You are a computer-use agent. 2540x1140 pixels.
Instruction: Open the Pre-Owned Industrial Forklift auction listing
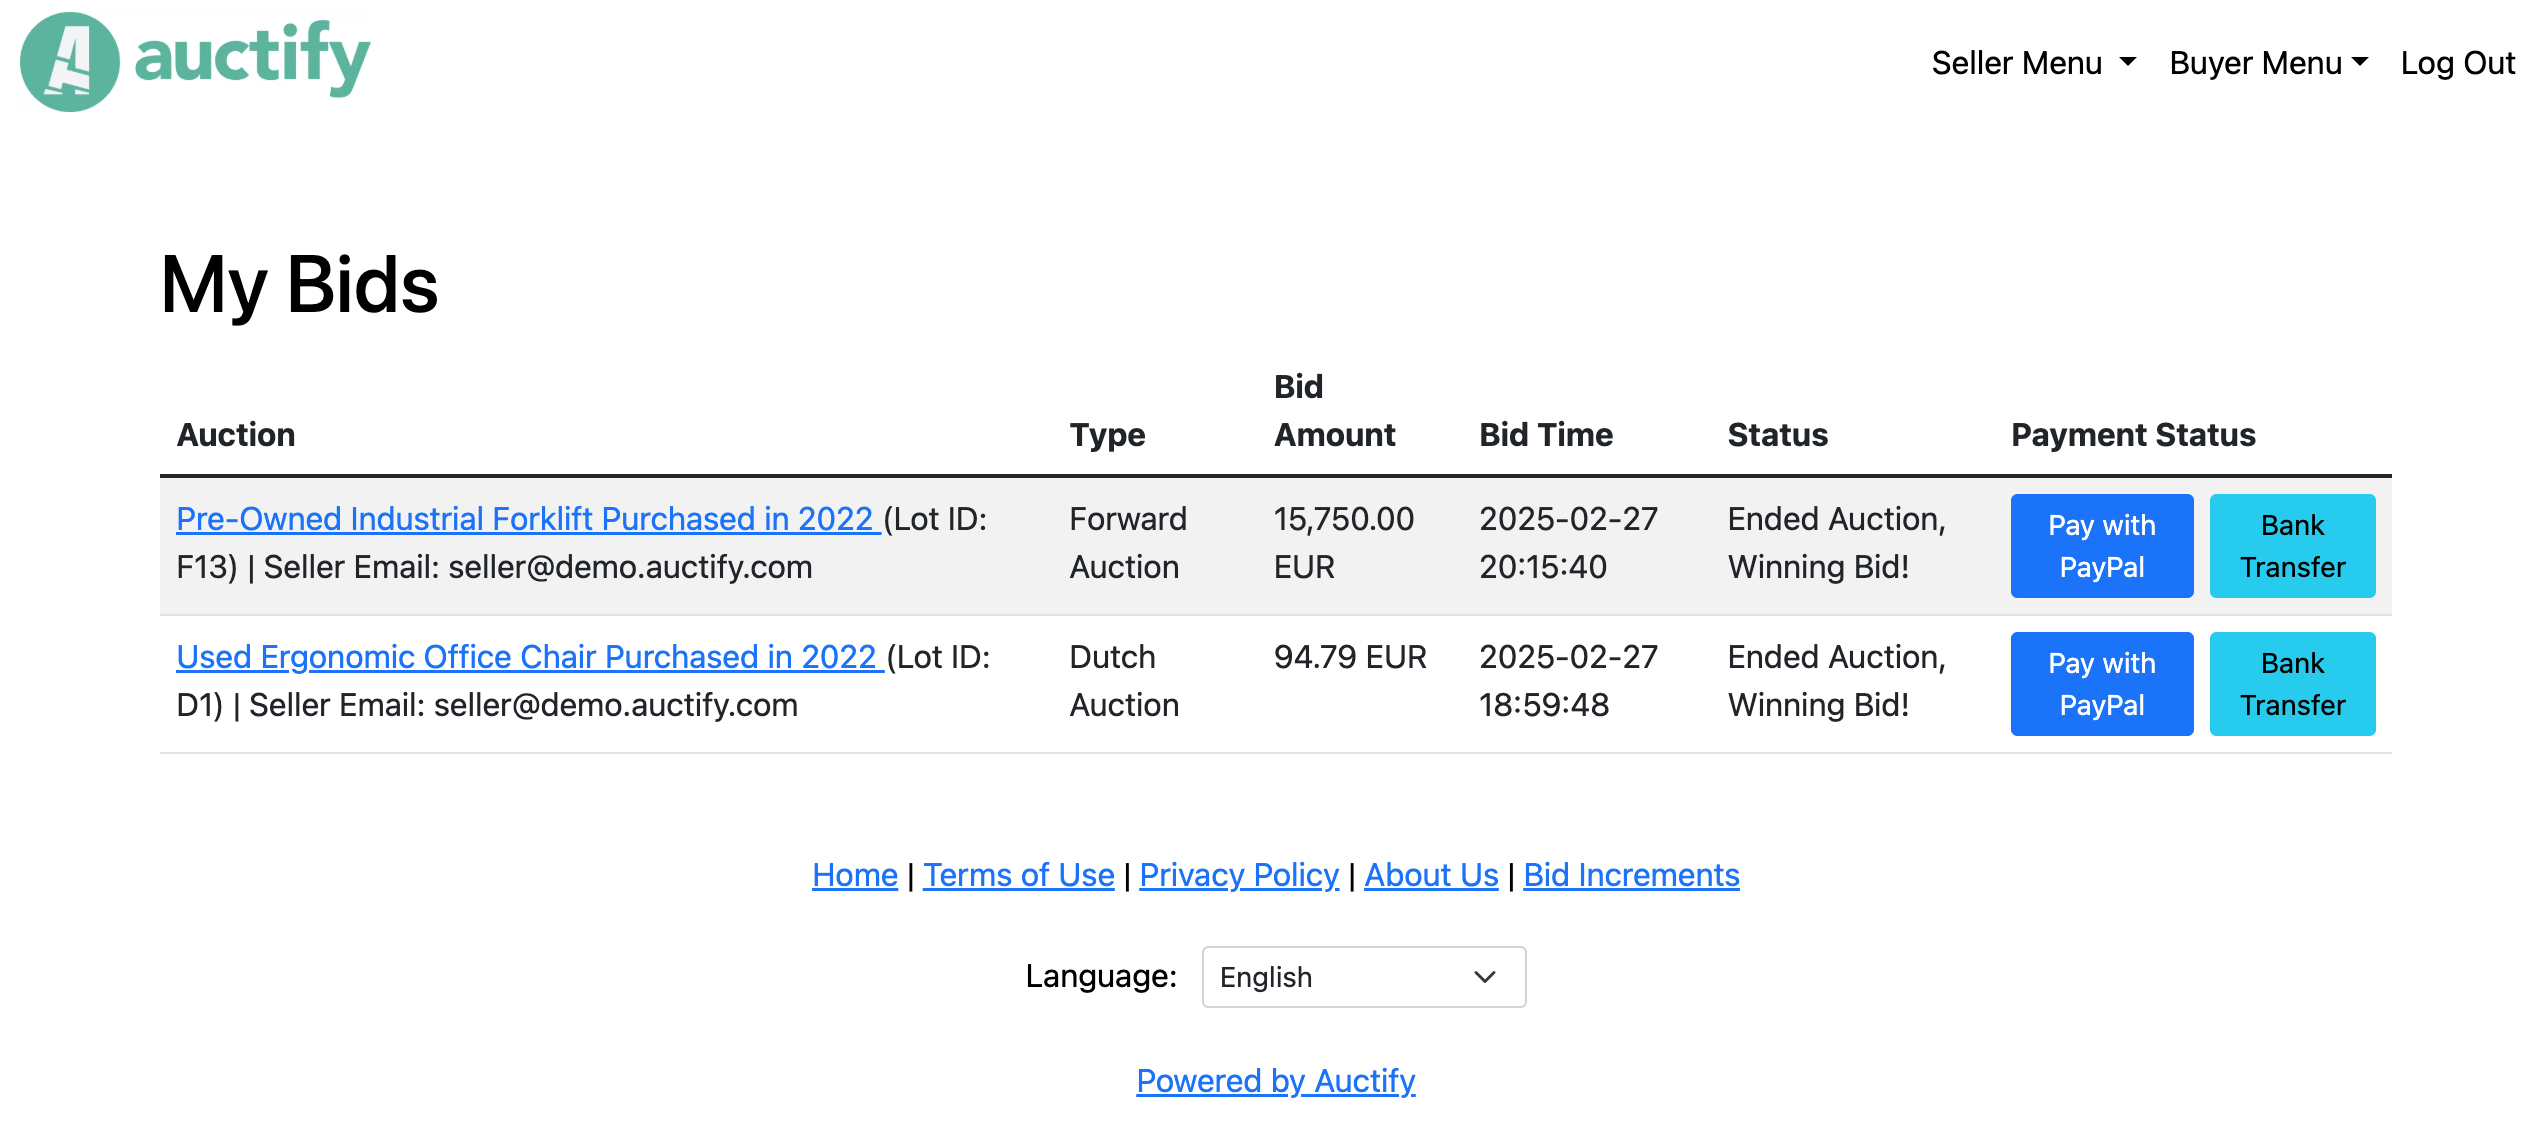click(x=525, y=519)
